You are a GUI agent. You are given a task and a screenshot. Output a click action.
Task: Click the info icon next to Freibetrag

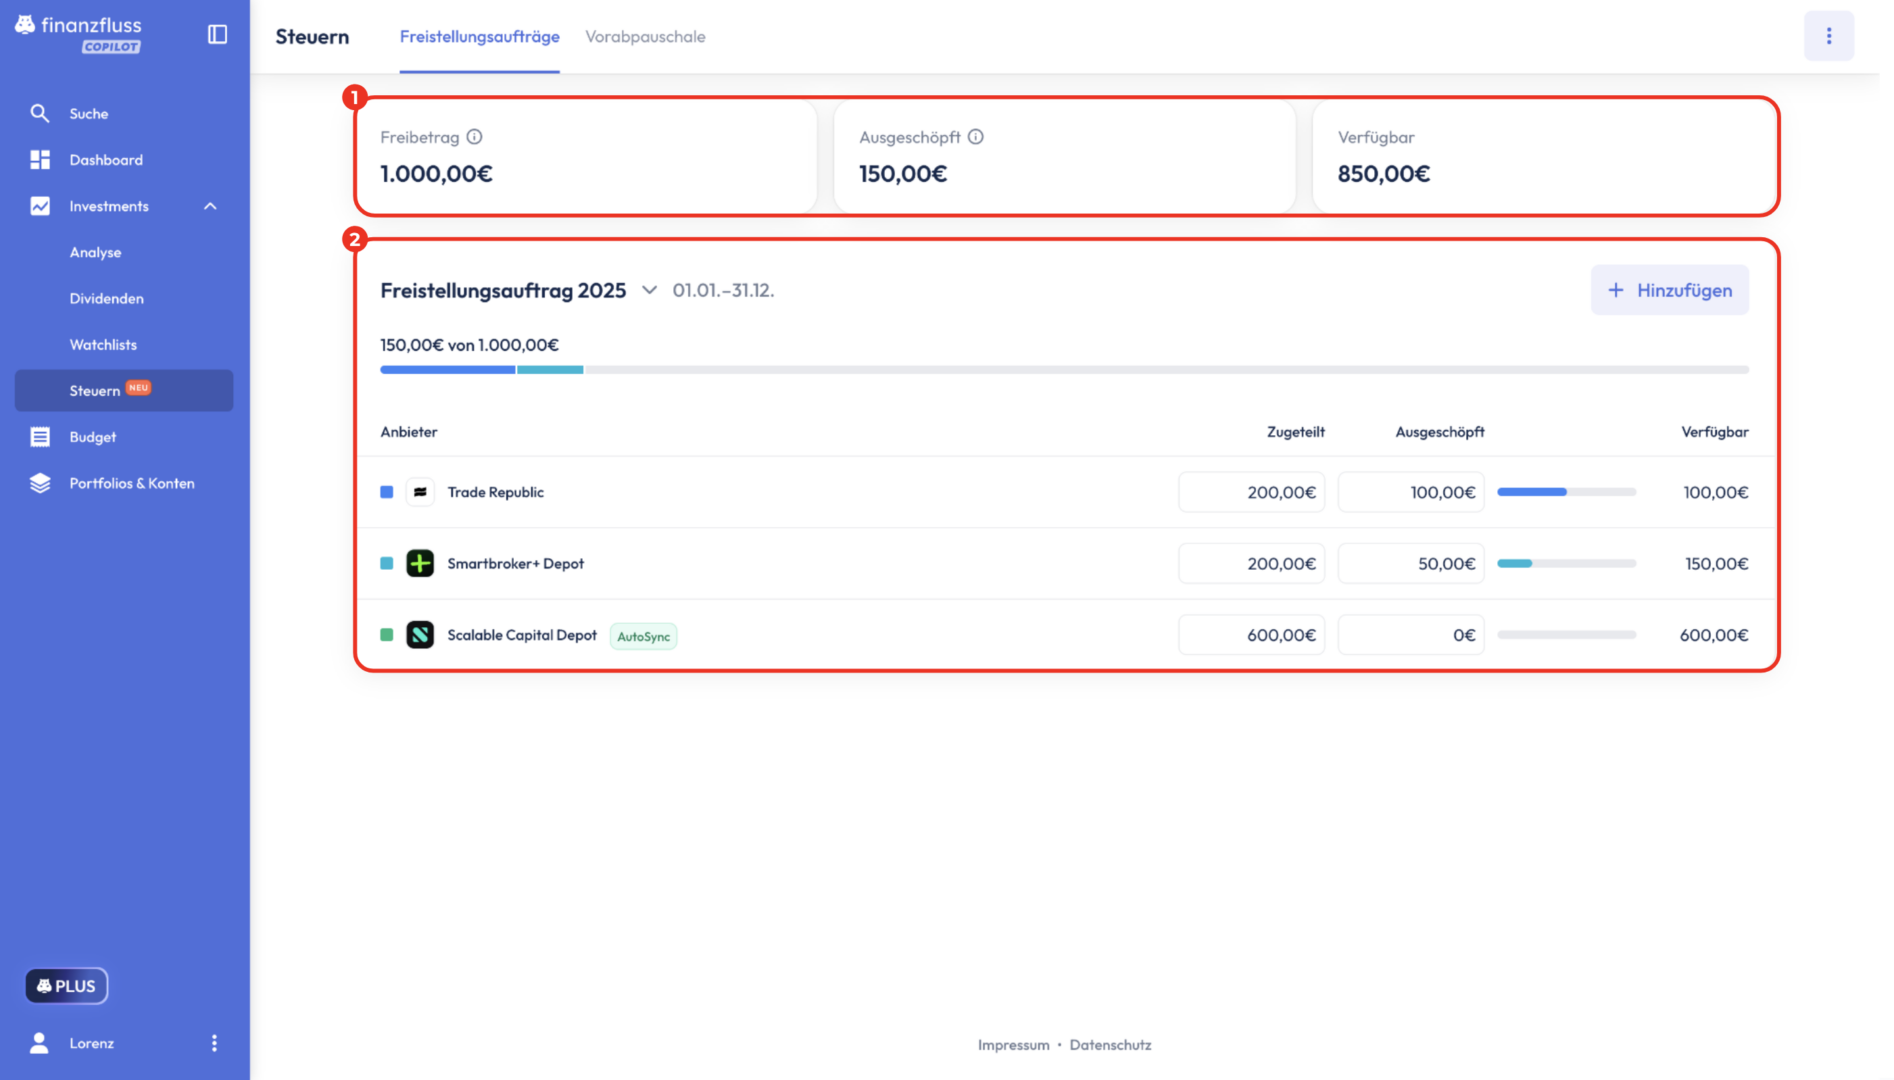tap(475, 137)
